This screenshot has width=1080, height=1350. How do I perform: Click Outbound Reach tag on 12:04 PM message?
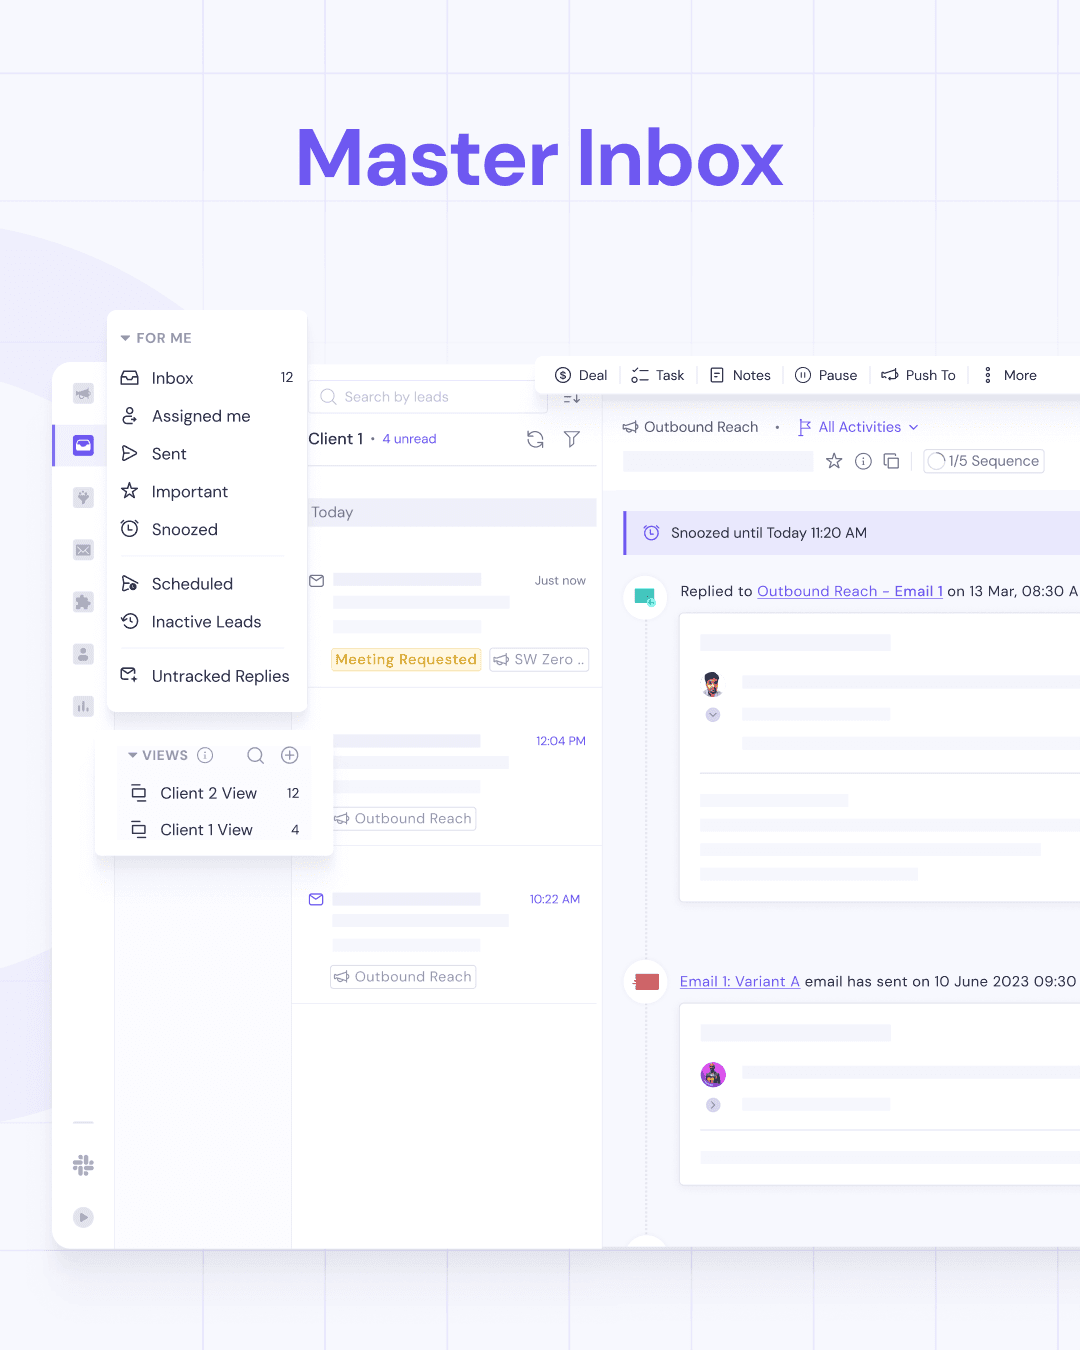pos(403,818)
